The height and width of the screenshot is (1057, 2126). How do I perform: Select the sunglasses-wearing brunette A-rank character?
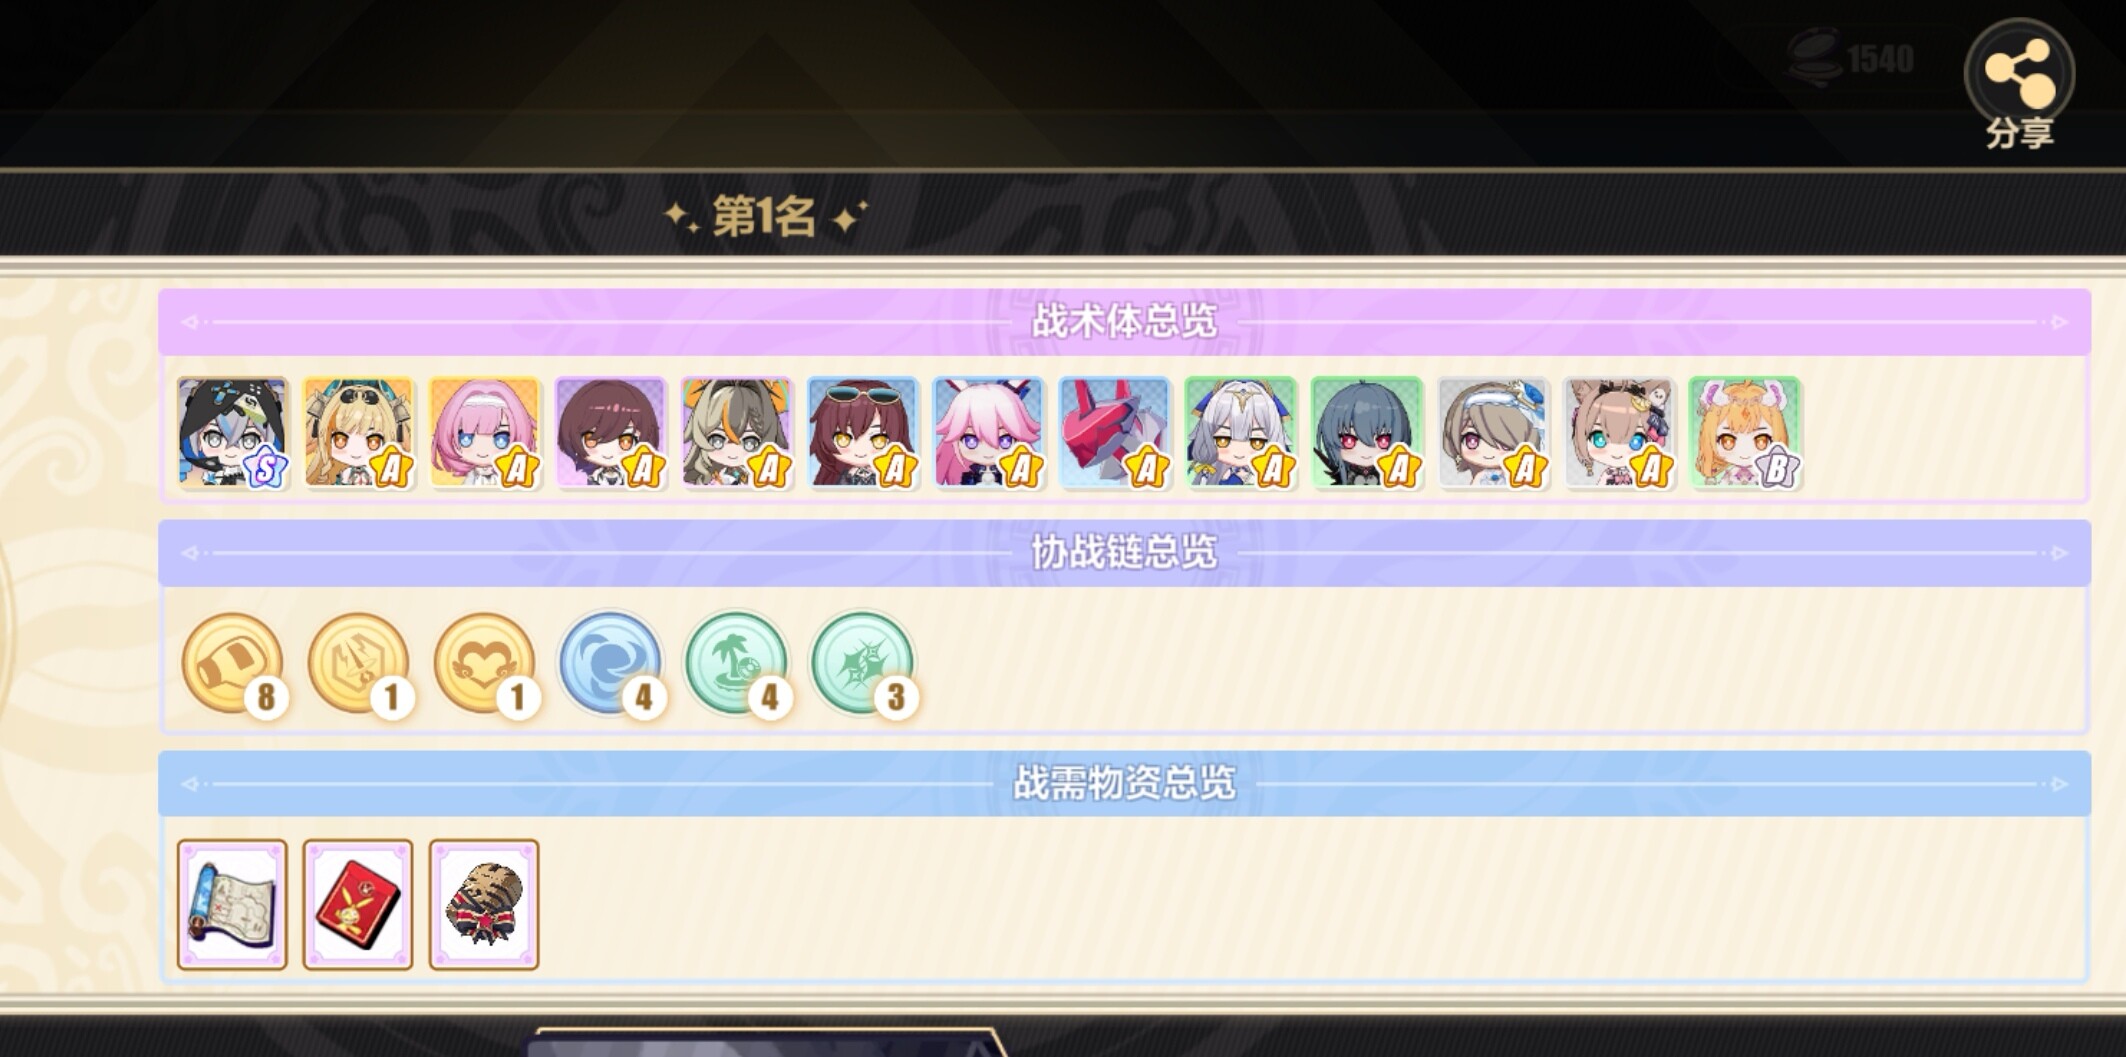[x=862, y=433]
